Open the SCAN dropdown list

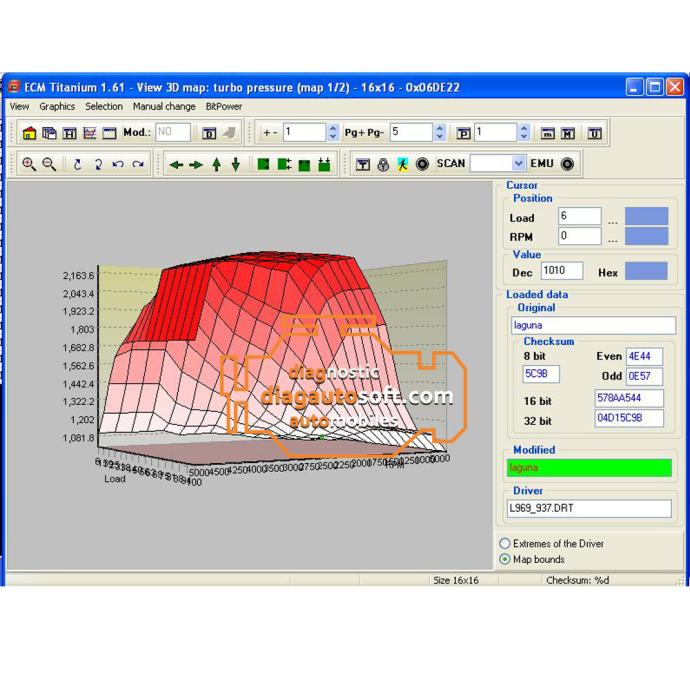click(518, 164)
